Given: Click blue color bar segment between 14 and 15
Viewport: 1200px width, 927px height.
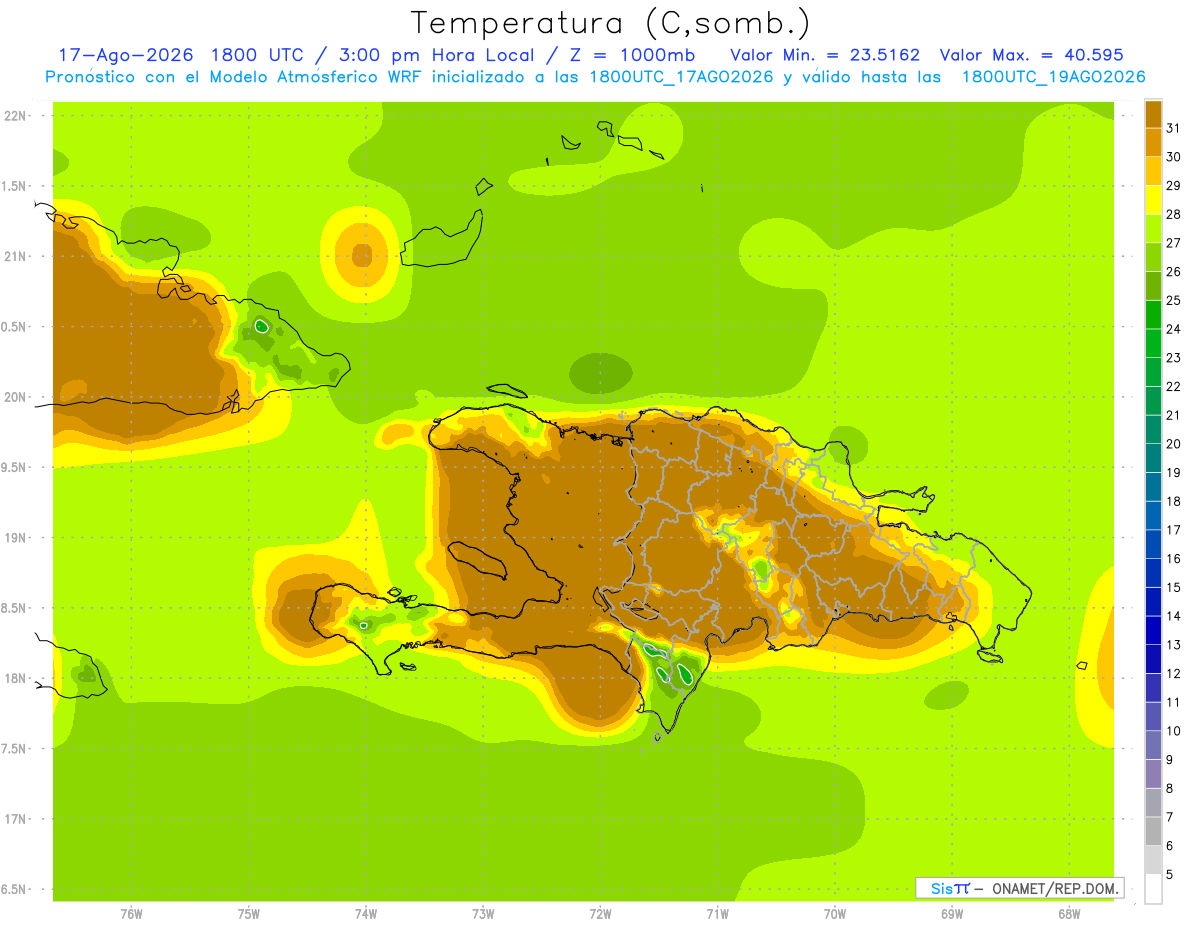Looking at the screenshot, I should [x=1153, y=602].
